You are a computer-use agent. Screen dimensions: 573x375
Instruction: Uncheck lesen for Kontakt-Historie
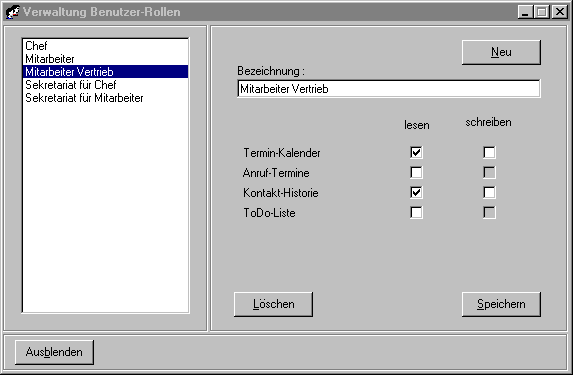[416, 193]
